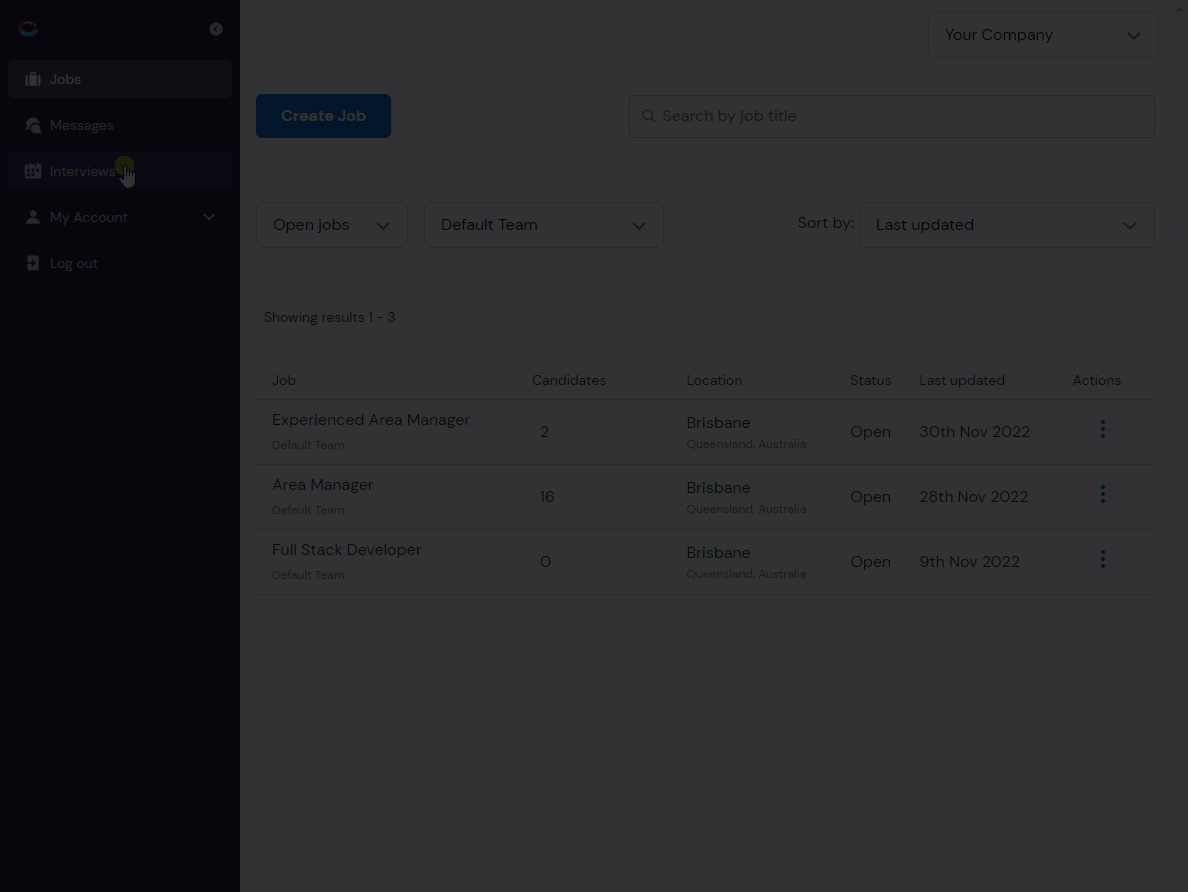1188x892 pixels.
Task: Click the Messages chat icon
Action: [x=33, y=125]
